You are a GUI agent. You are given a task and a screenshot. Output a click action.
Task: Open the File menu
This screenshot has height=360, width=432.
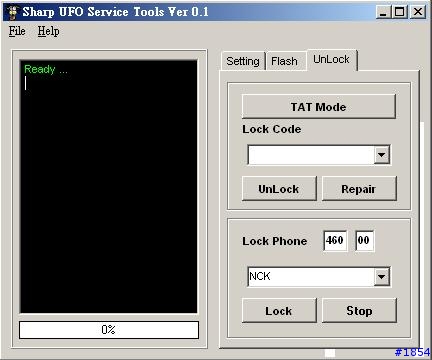click(17, 31)
